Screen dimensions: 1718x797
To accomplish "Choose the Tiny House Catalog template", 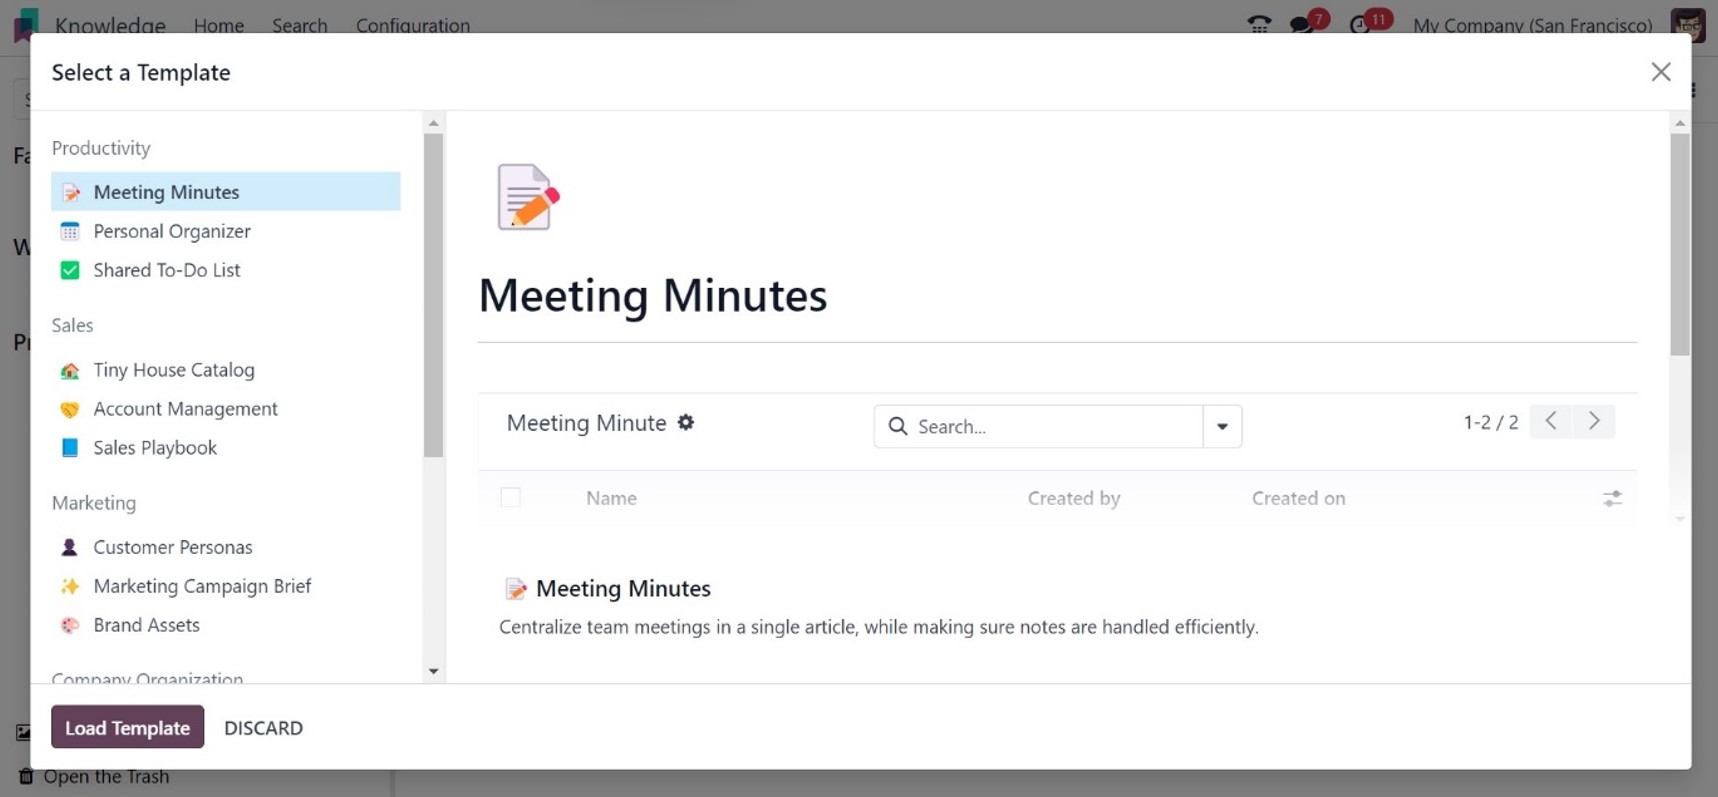I will click(173, 370).
